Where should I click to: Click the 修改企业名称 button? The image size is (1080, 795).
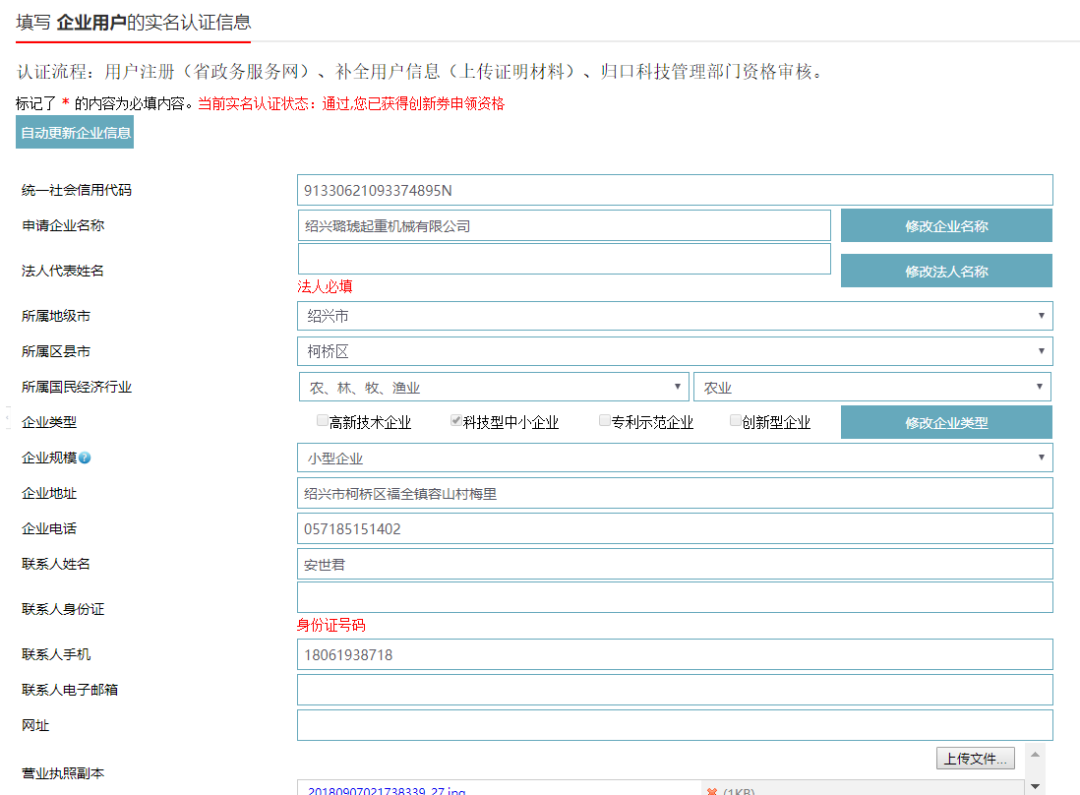click(x=946, y=226)
